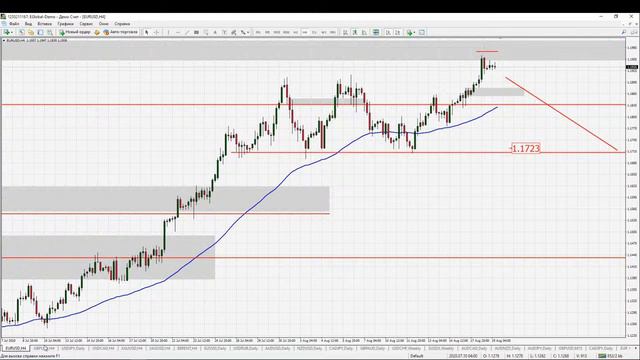Open the XAUUSD,H4 chart tab
Viewport: 640px width, 360px height.
coord(131,349)
